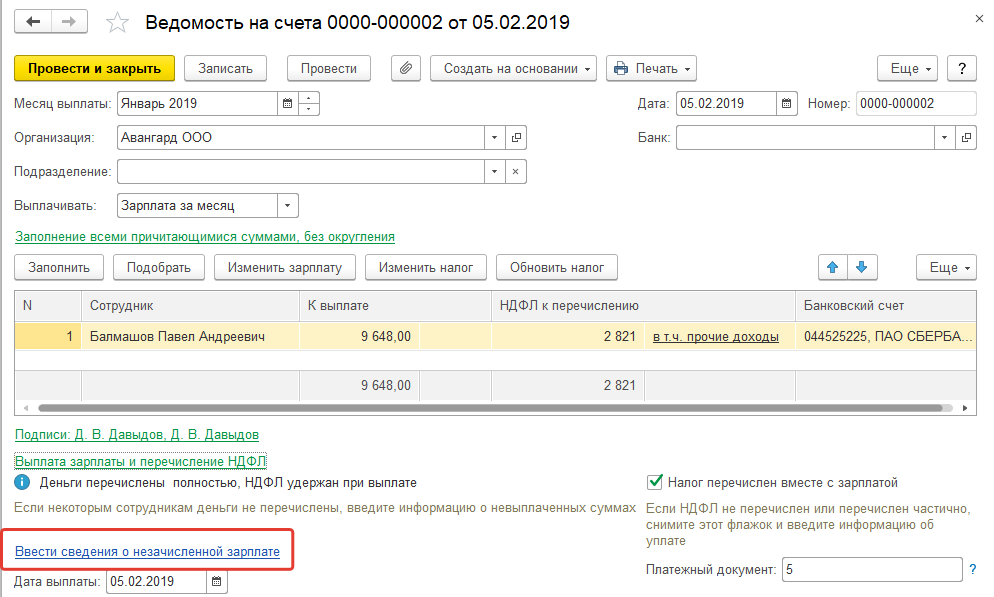
Task: Increase Месяц выплаты with stepper up arrow
Action: [309, 98]
